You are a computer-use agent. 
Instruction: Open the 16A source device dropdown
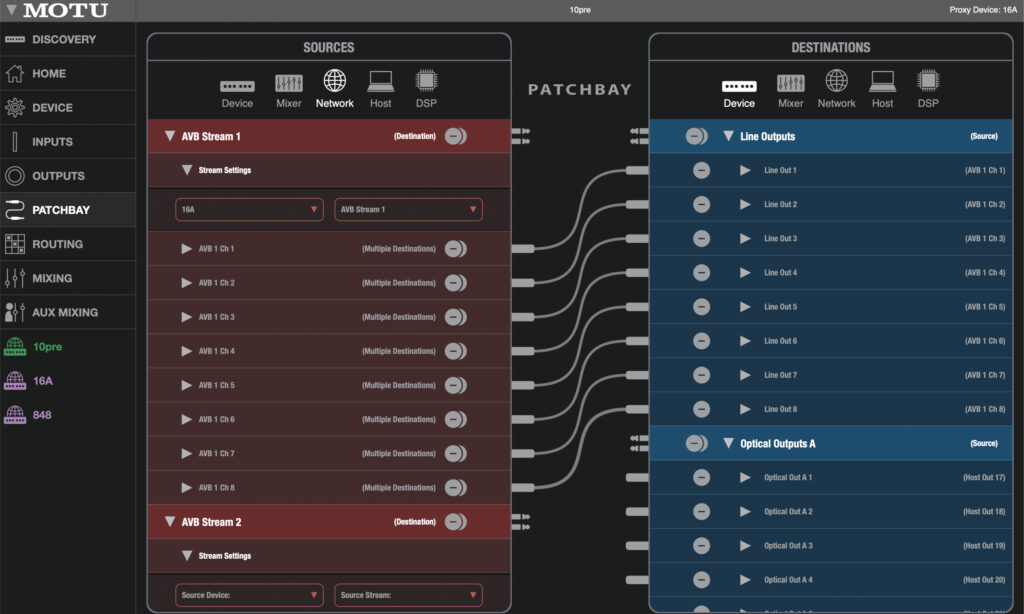[249, 210]
